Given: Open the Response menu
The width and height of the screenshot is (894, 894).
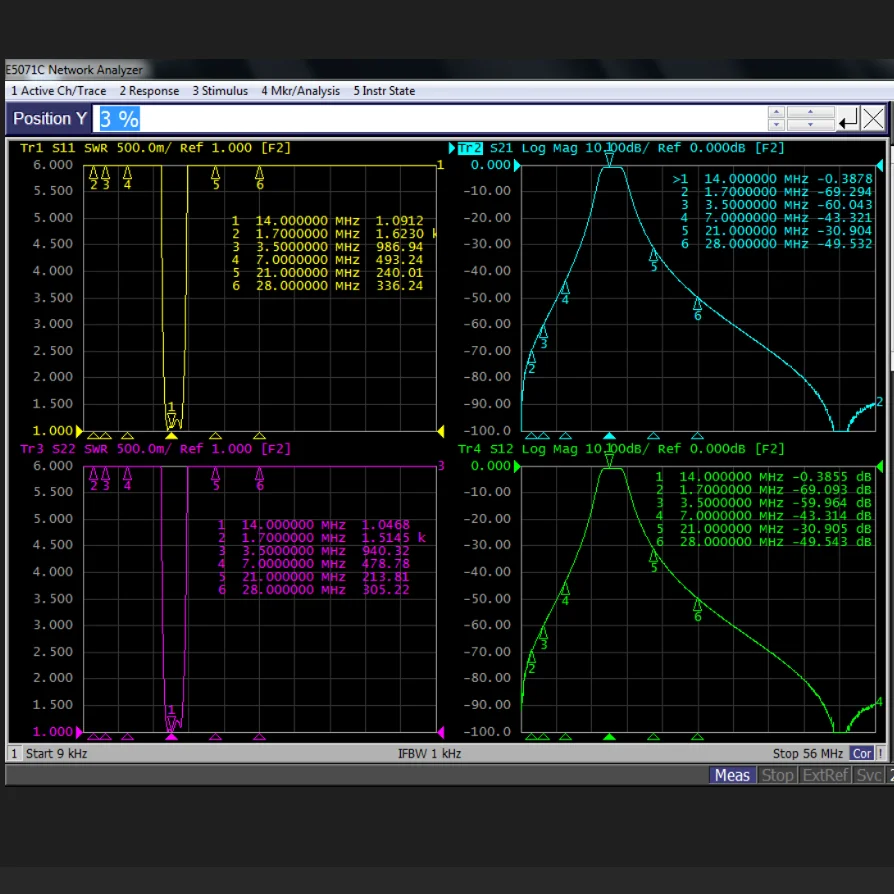Looking at the screenshot, I should click(x=149, y=91).
